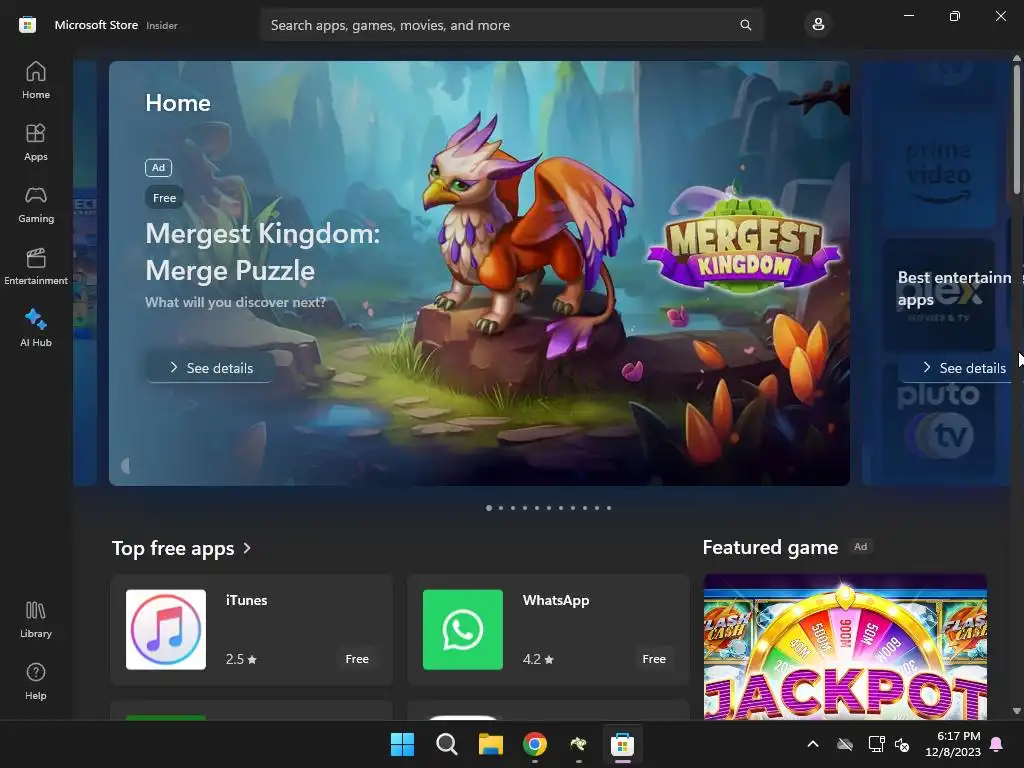This screenshot has width=1024, height=768.
Task: Open the Top free apps heading
Action: click(x=173, y=548)
